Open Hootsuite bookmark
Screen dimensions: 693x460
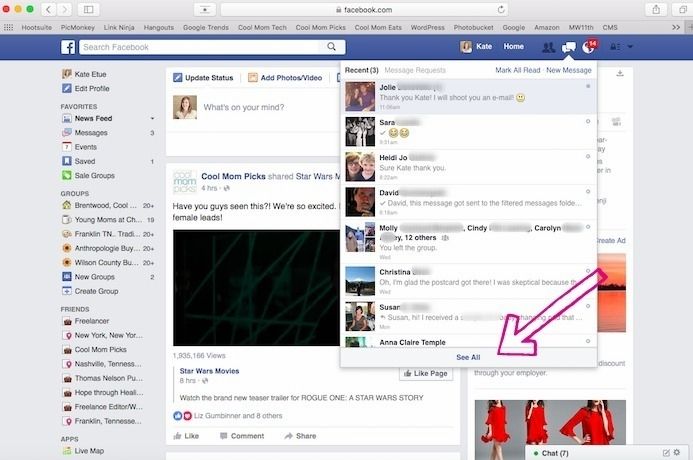pyautogui.click(x=37, y=27)
